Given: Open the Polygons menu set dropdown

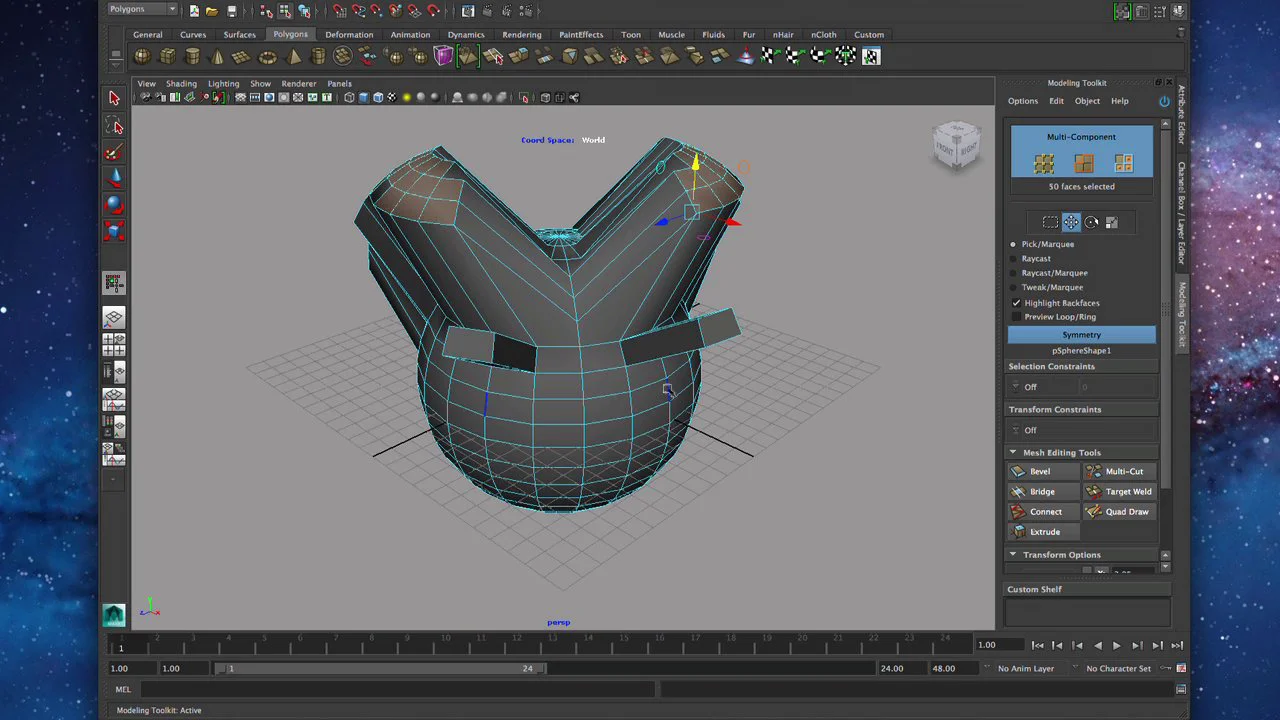Looking at the screenshot, I should [141, 9].
